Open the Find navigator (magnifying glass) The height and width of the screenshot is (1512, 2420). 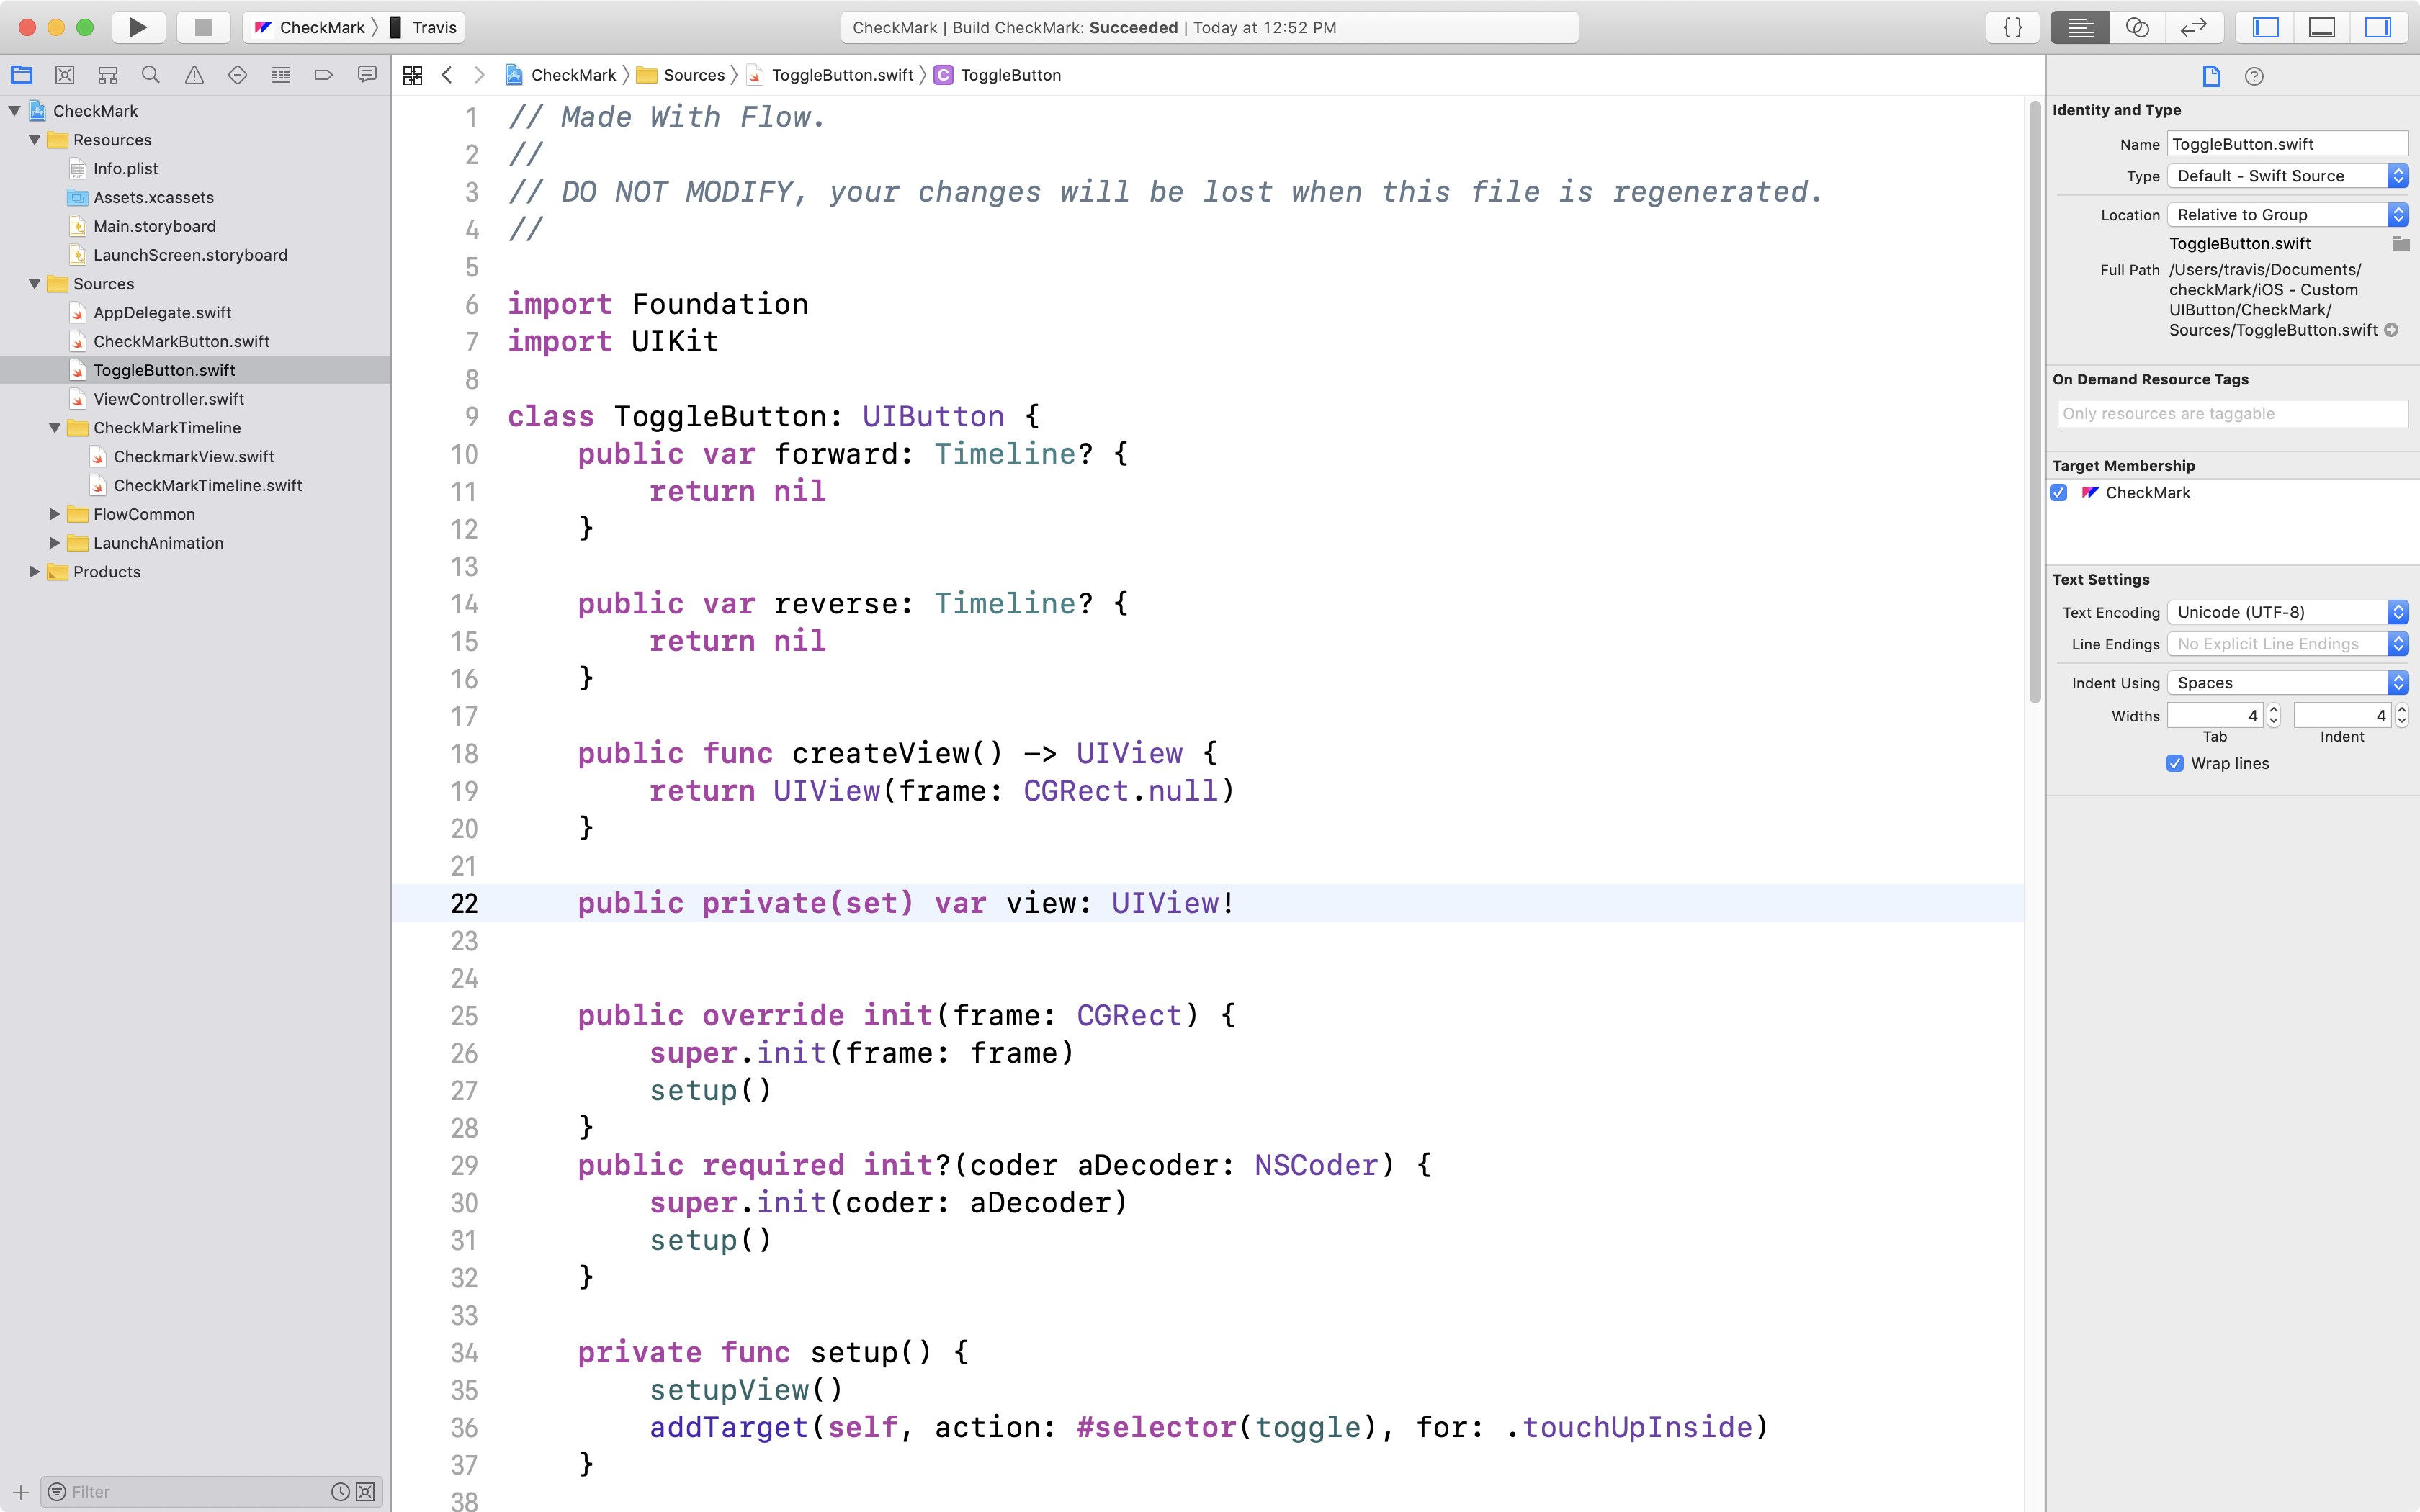pos(150,74)
